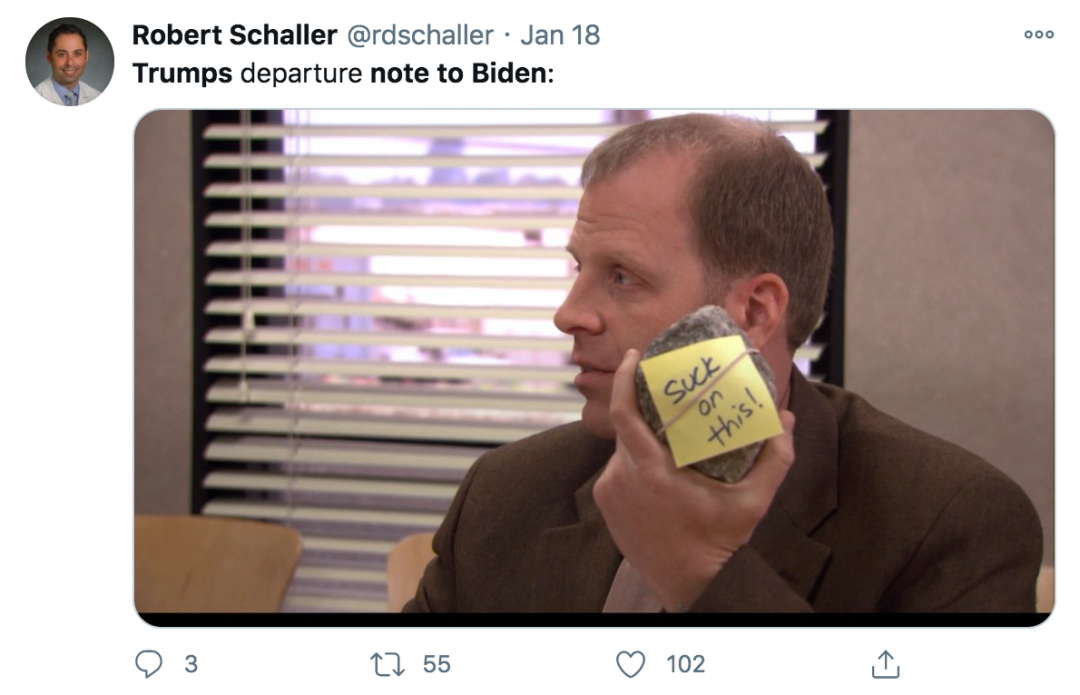Click the reply speech bubble icon
This screenshot has height=695, width=1080.
coord(148,664)
